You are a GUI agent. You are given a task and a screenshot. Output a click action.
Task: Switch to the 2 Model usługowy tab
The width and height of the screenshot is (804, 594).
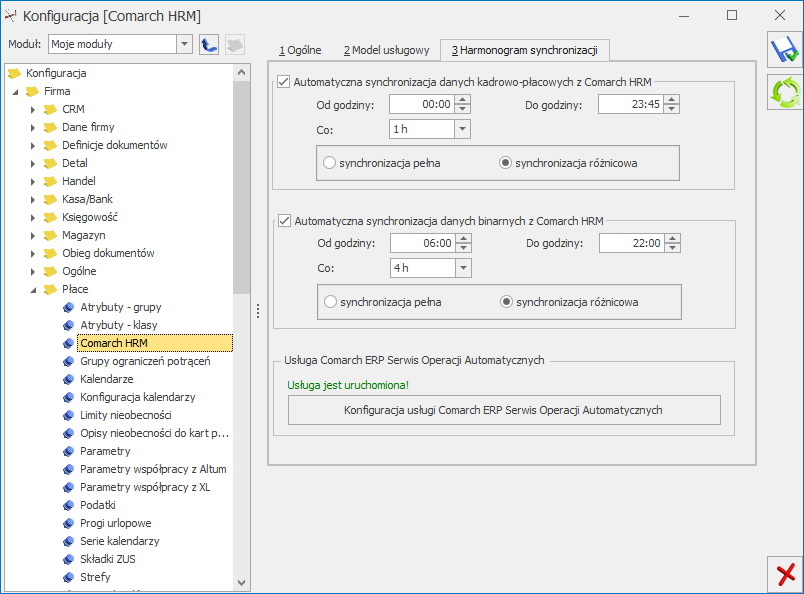[386, 50]
